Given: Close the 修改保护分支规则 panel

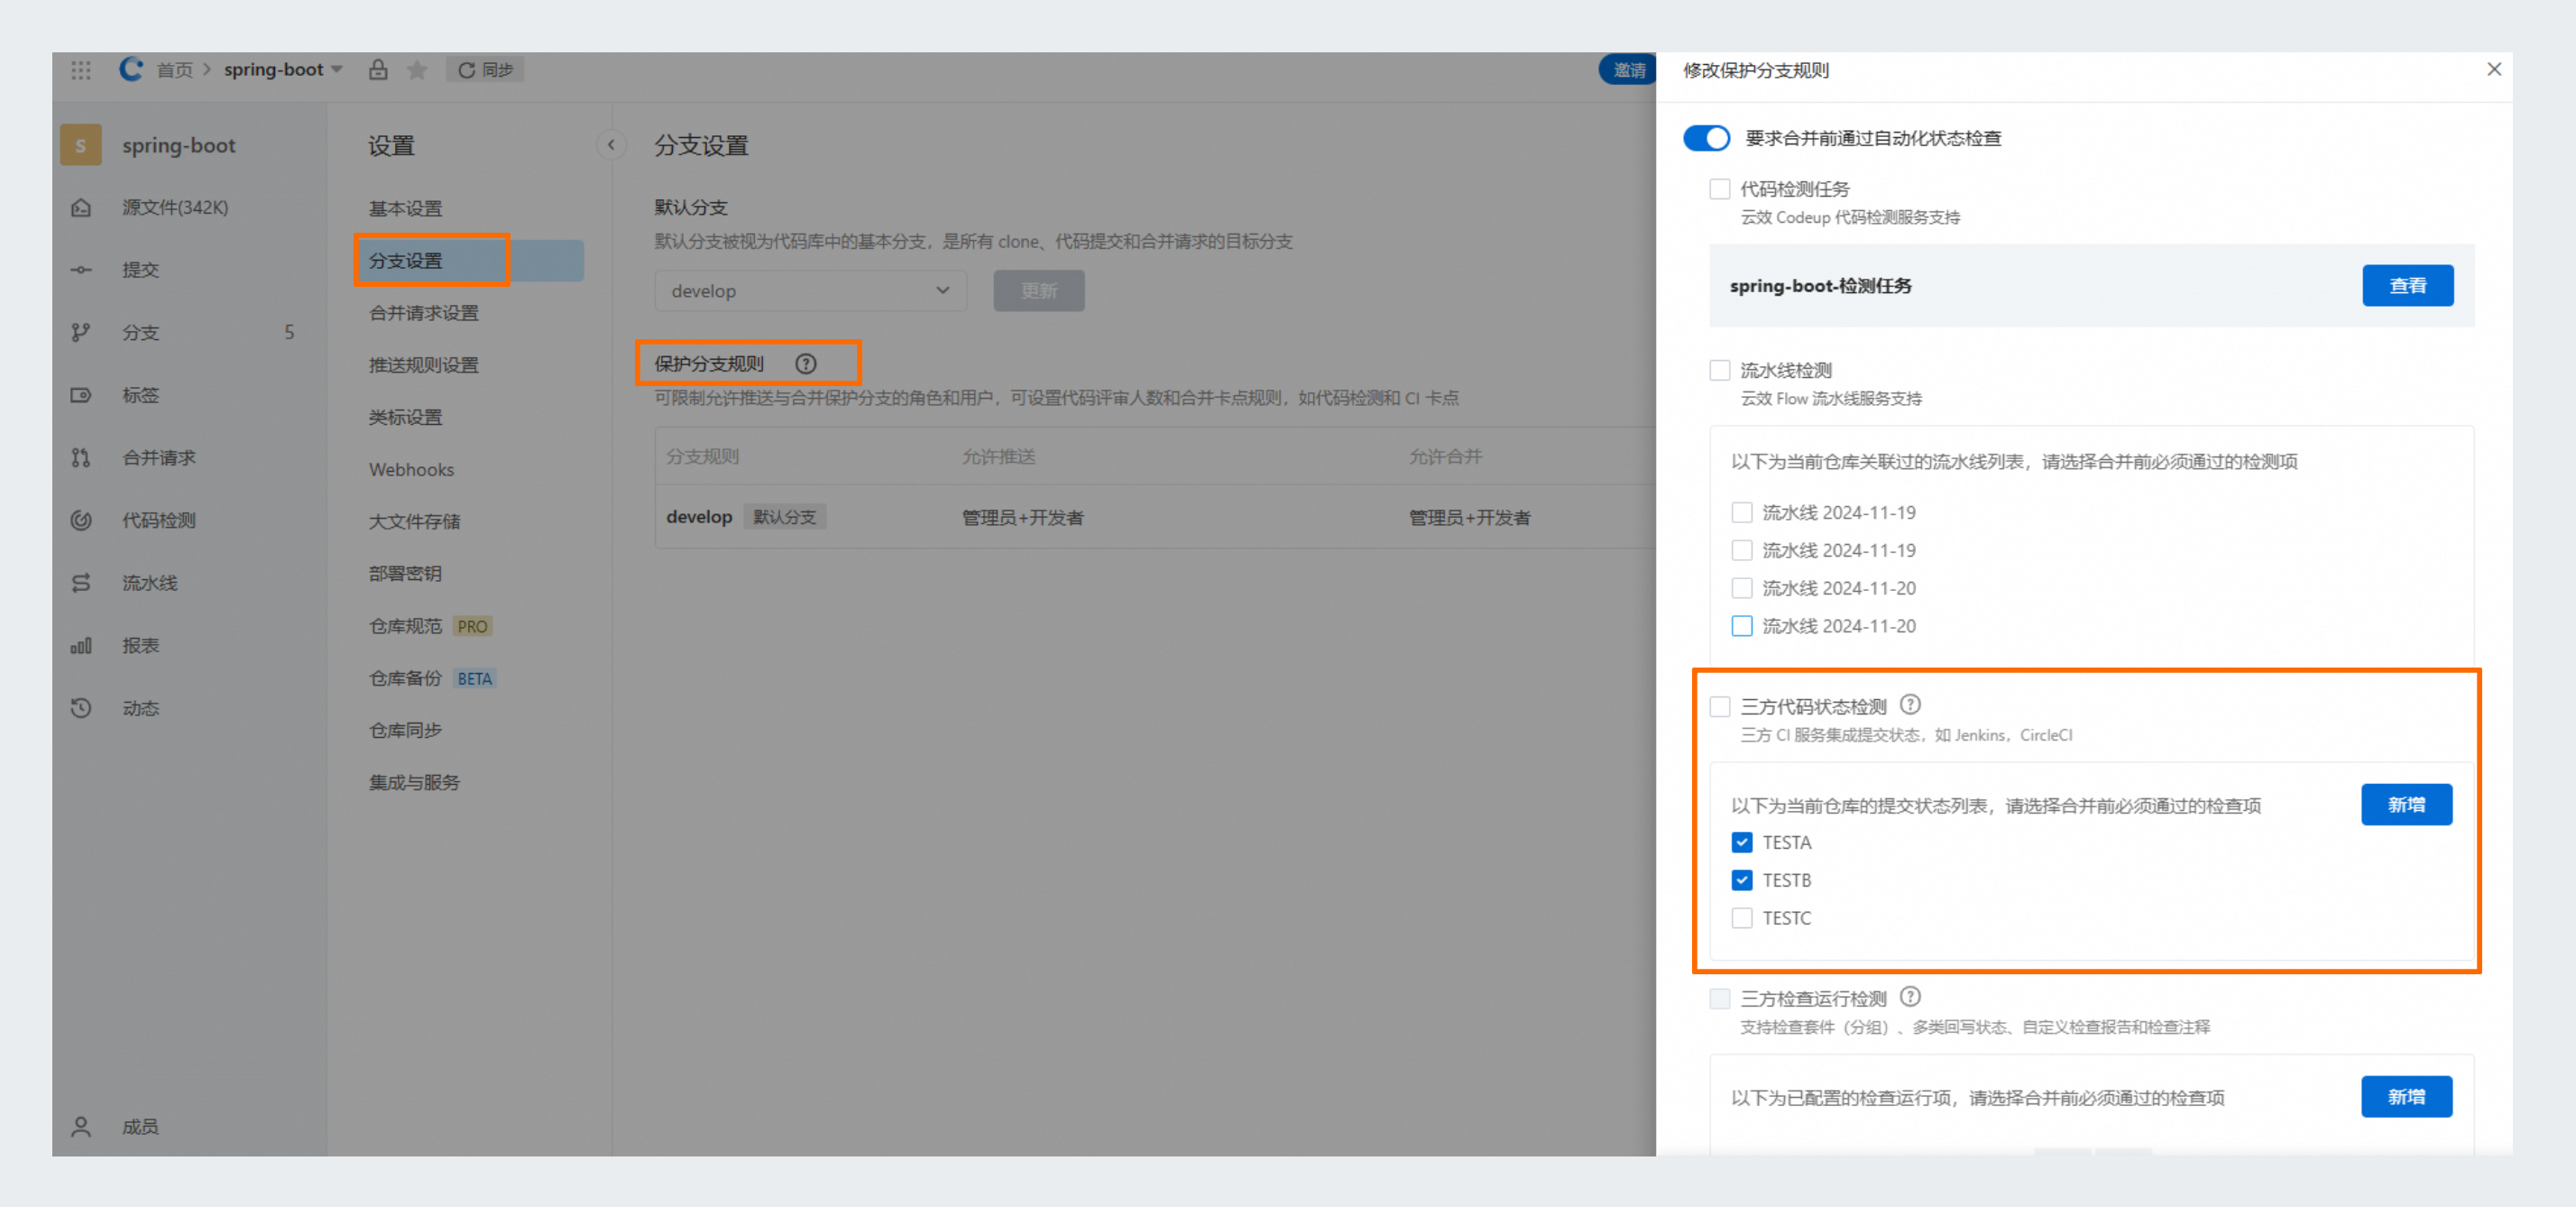Looking at the screenshot, I should 2494,69.
